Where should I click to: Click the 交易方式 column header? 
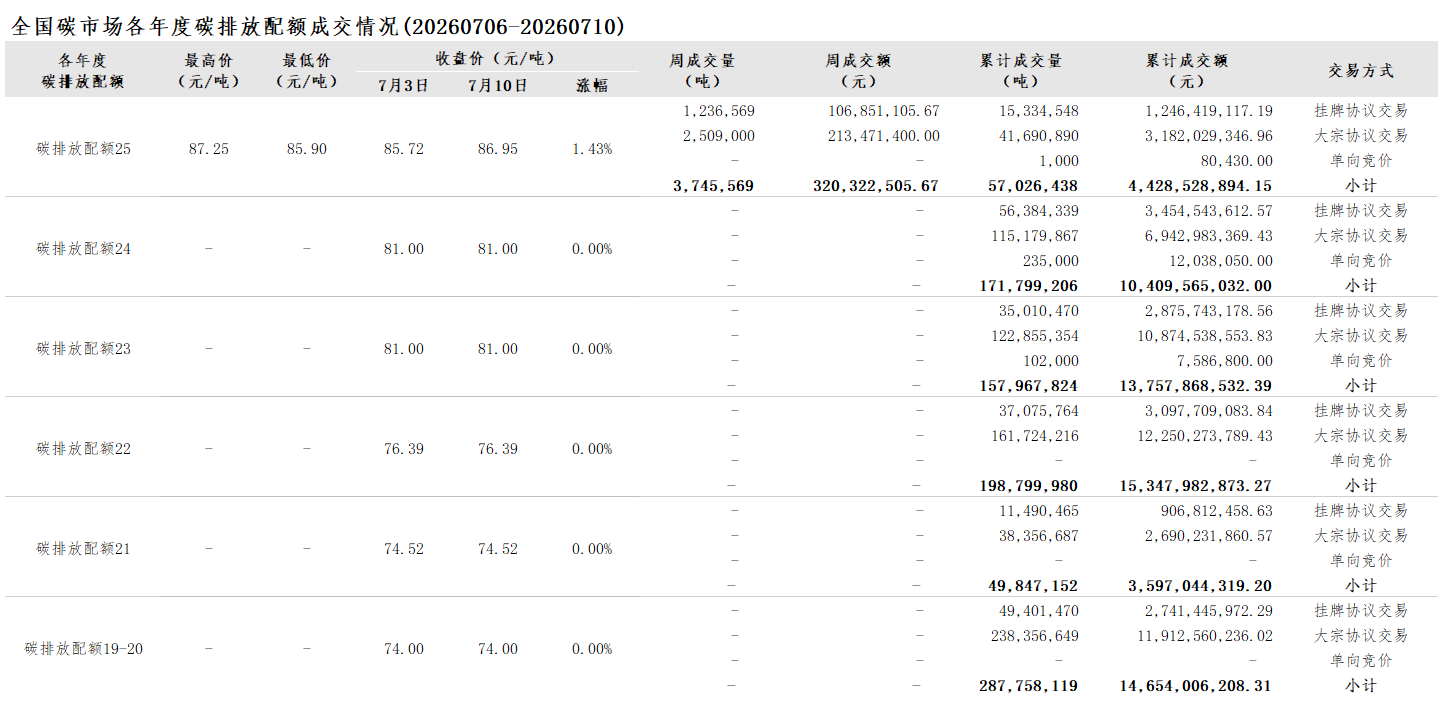[1360, 70]
